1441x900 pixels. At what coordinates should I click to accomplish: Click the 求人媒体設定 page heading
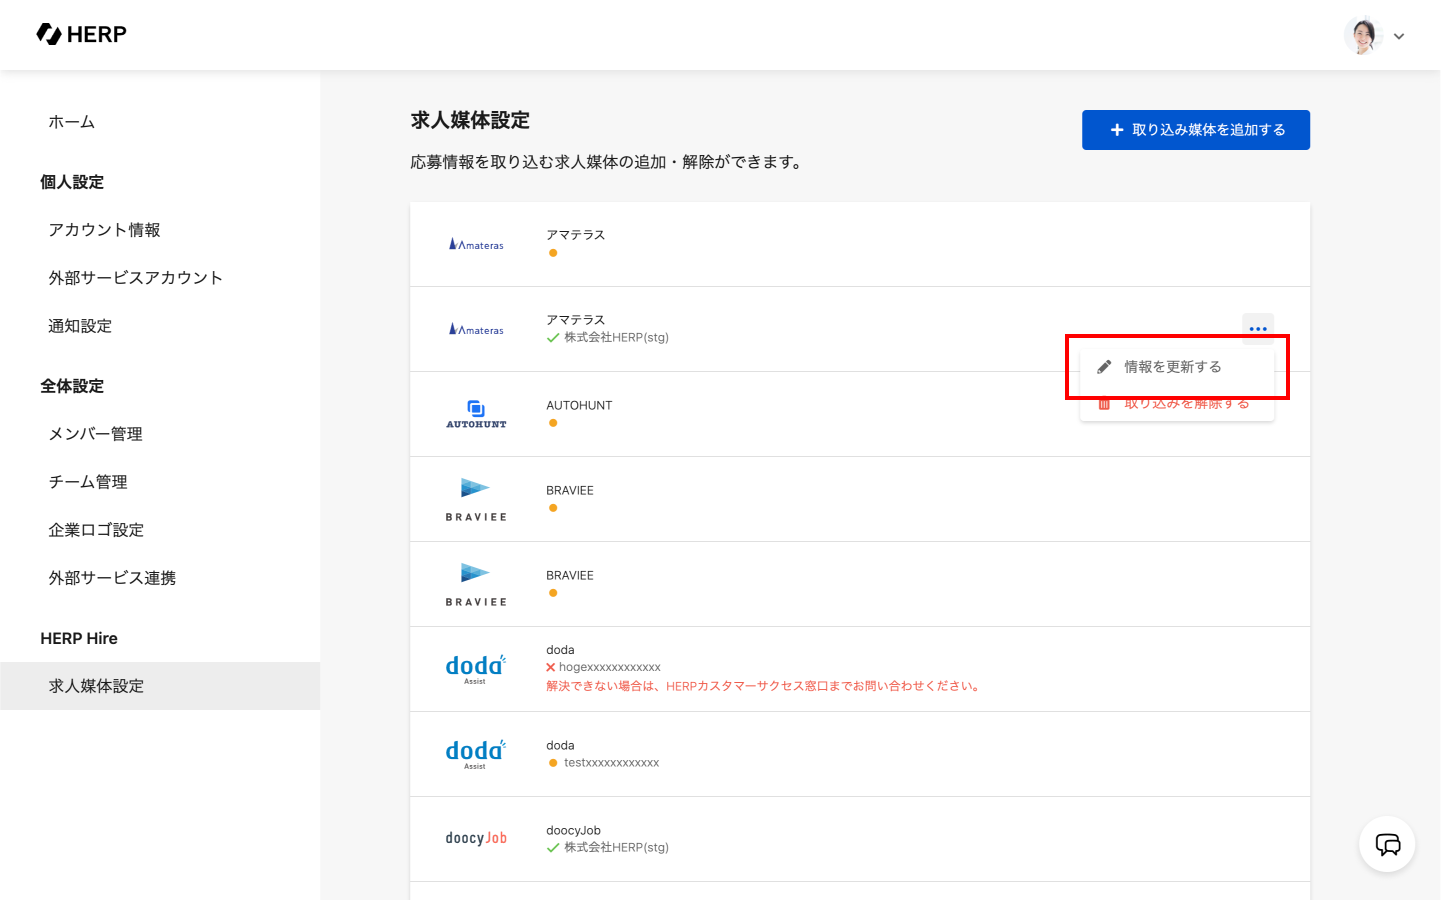click(x=470, y=120)
